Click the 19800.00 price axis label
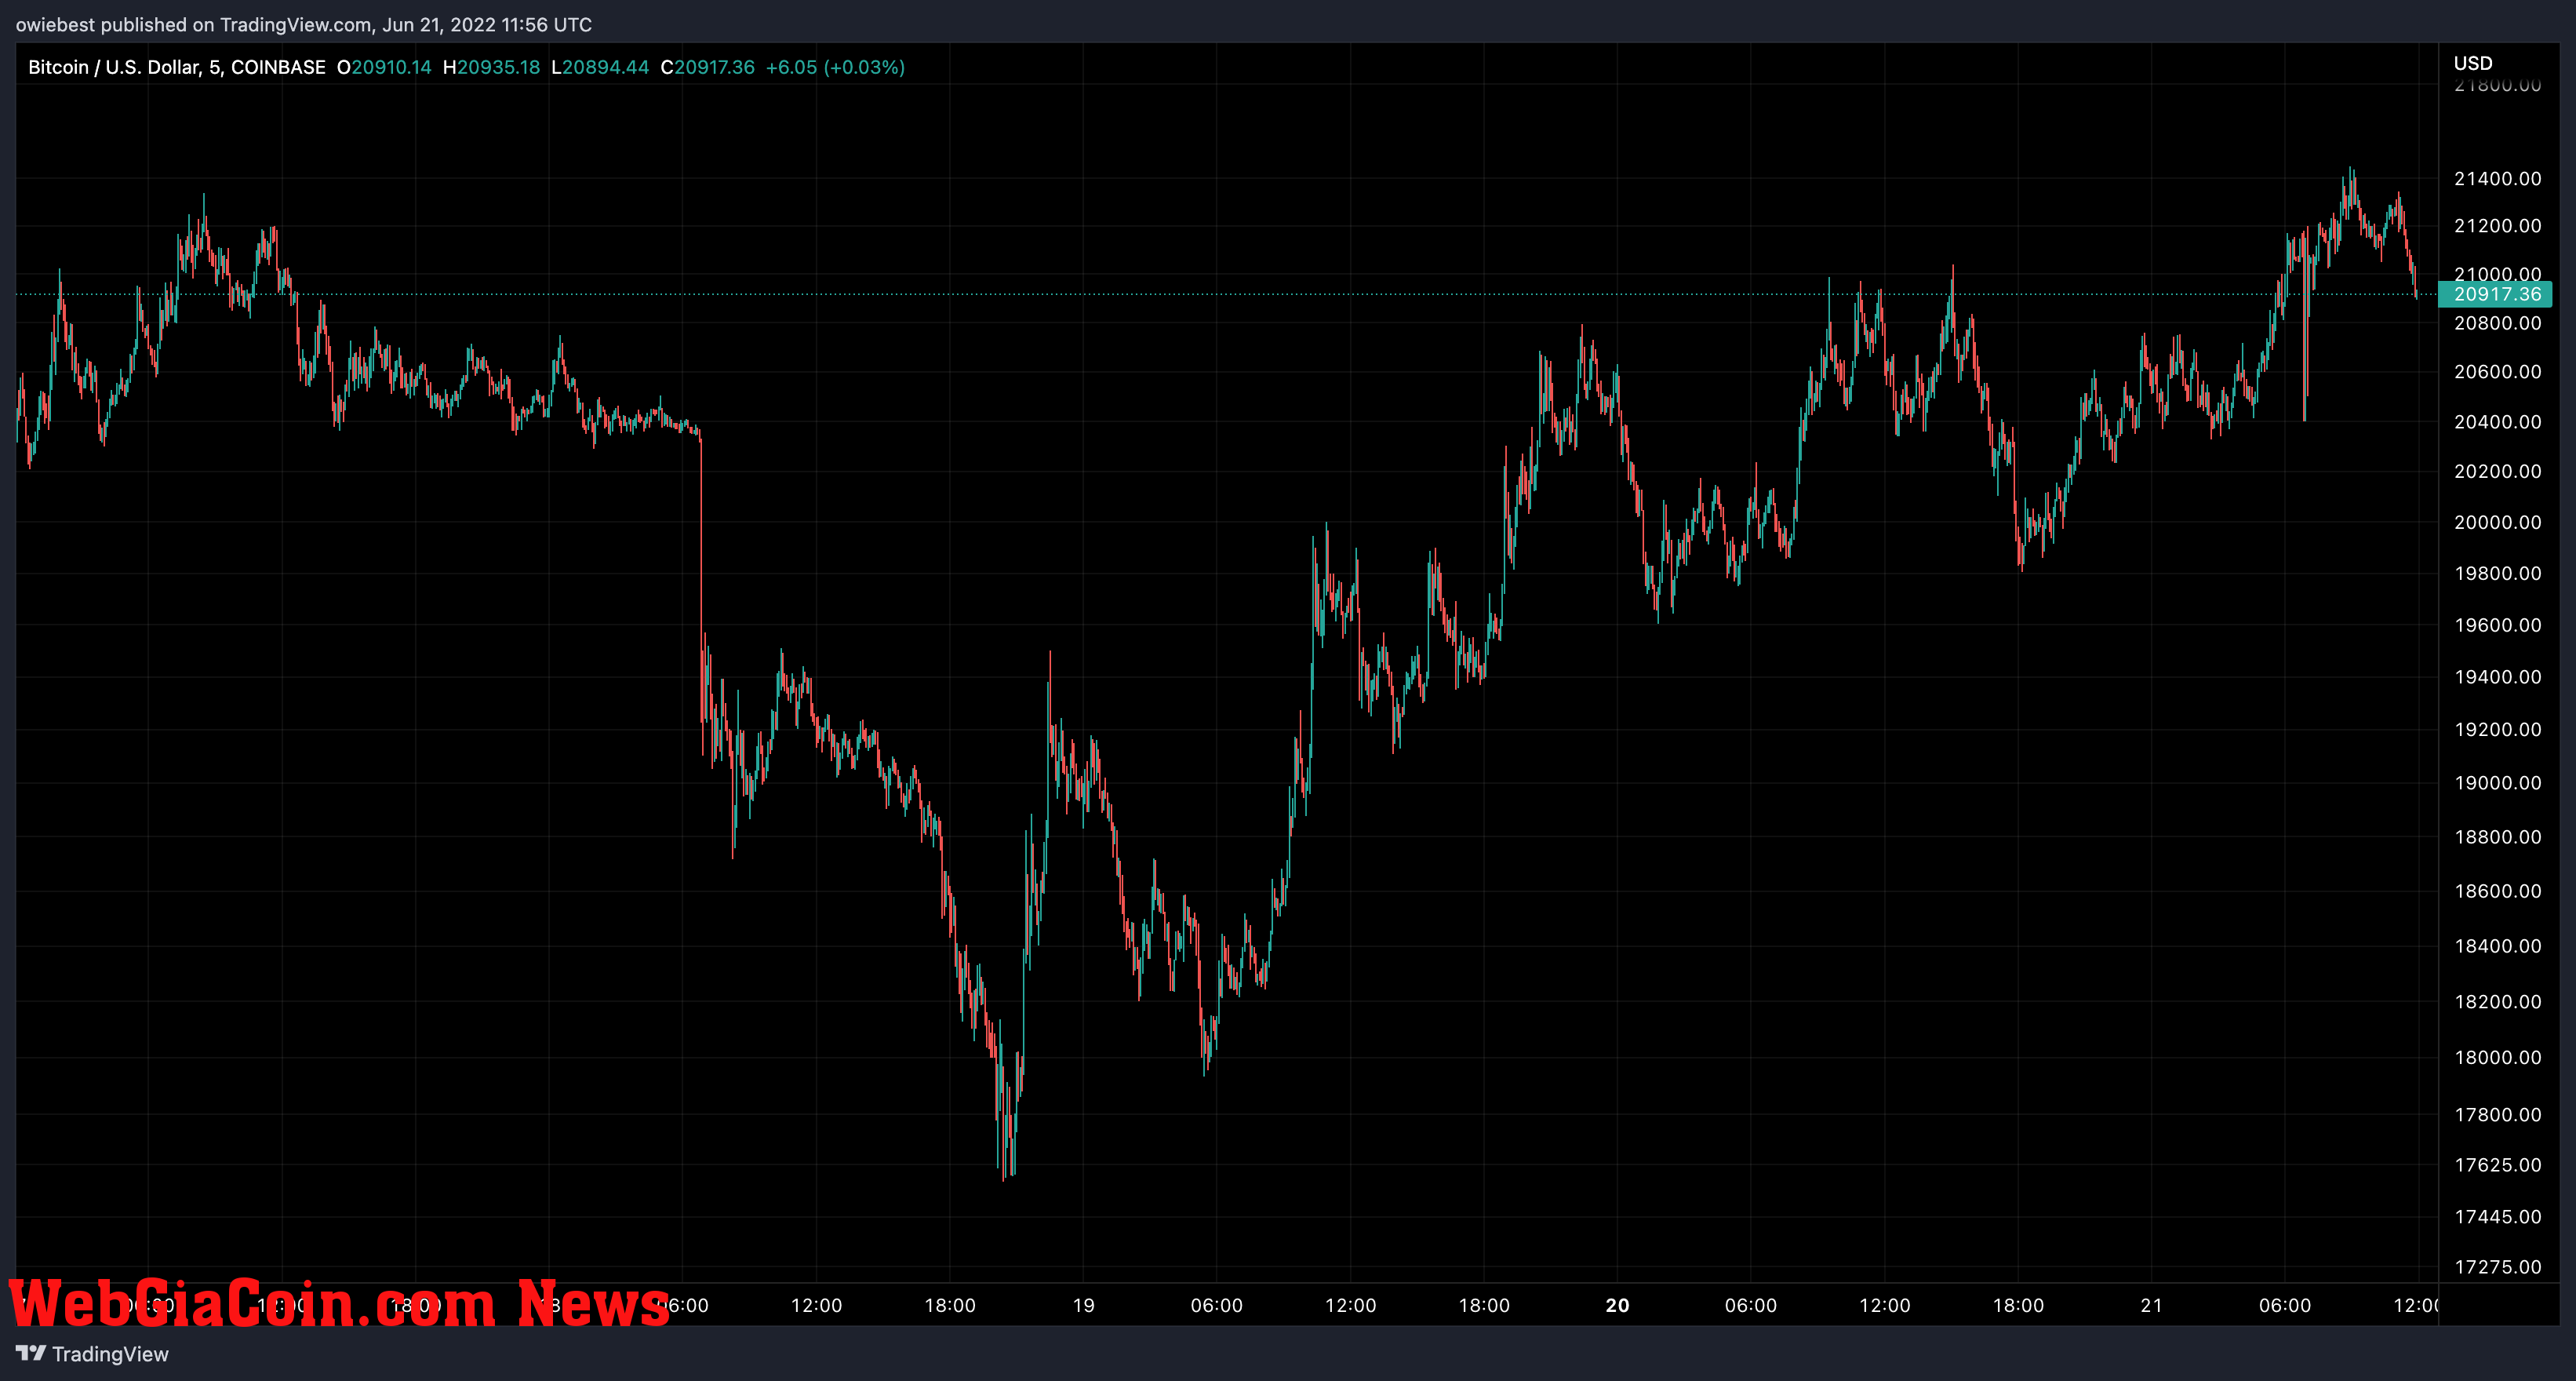The height and width of the screenshot is (1381, 2576). (x=2497, y=574)
